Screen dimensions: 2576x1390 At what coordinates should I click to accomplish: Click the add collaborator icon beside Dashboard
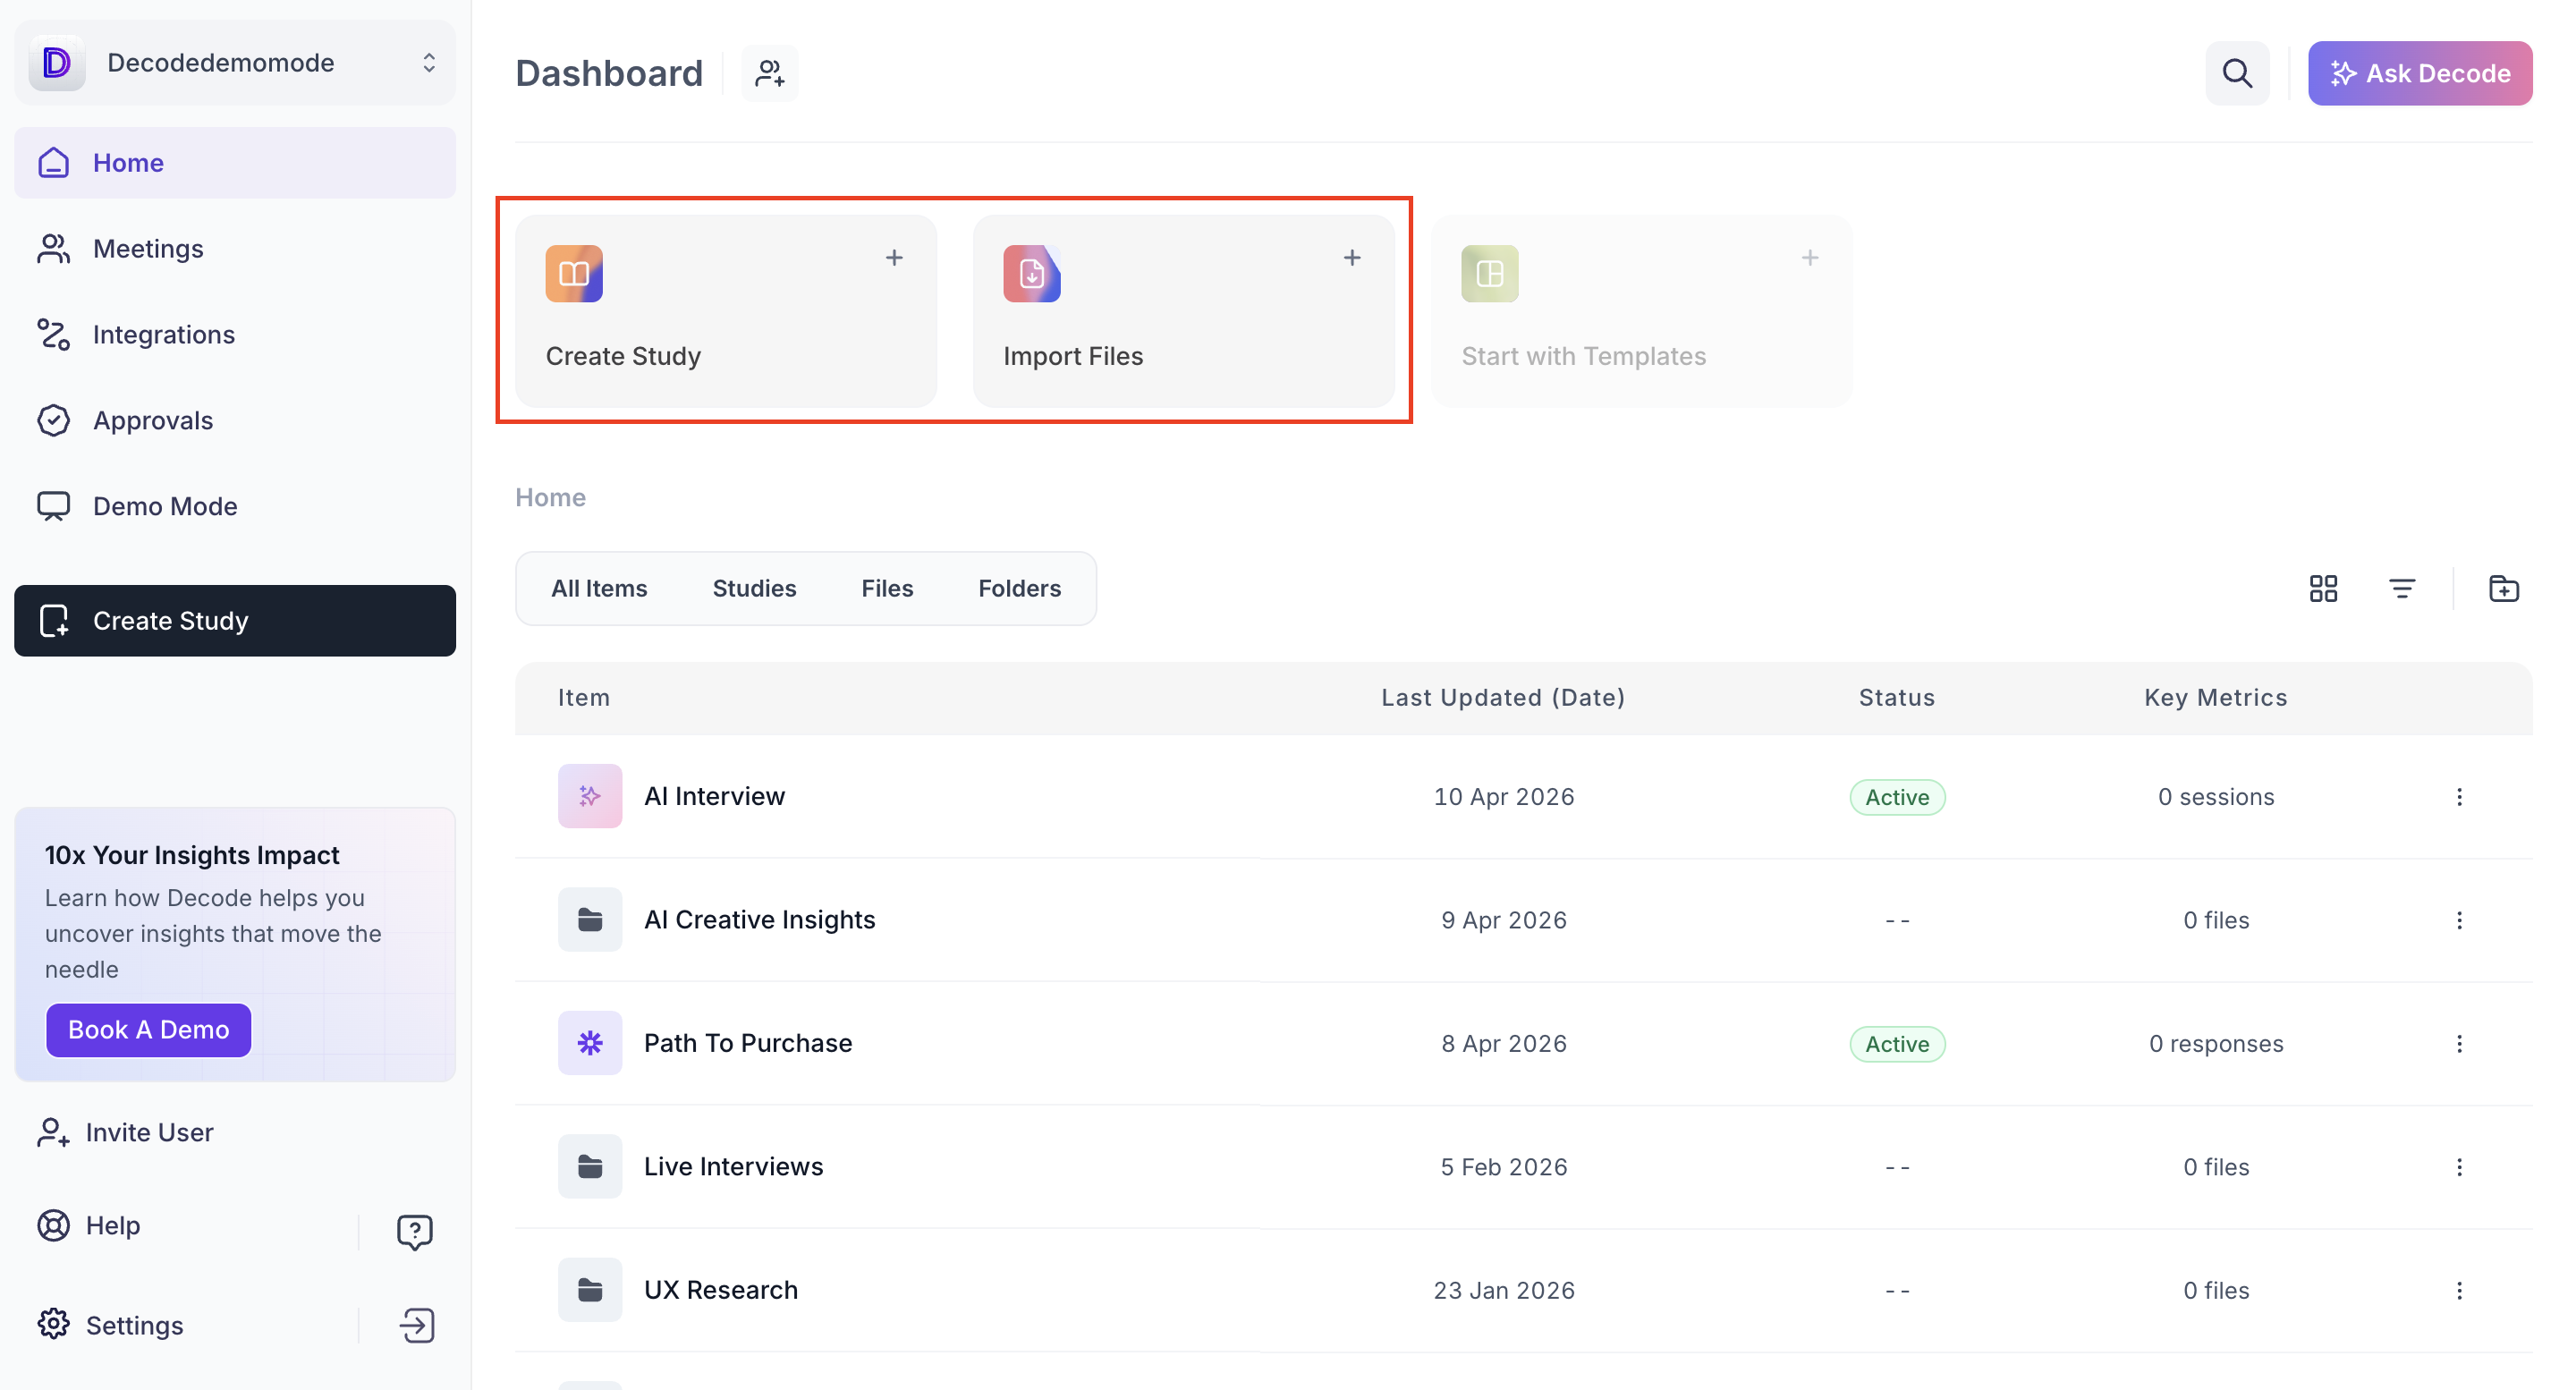769,73
